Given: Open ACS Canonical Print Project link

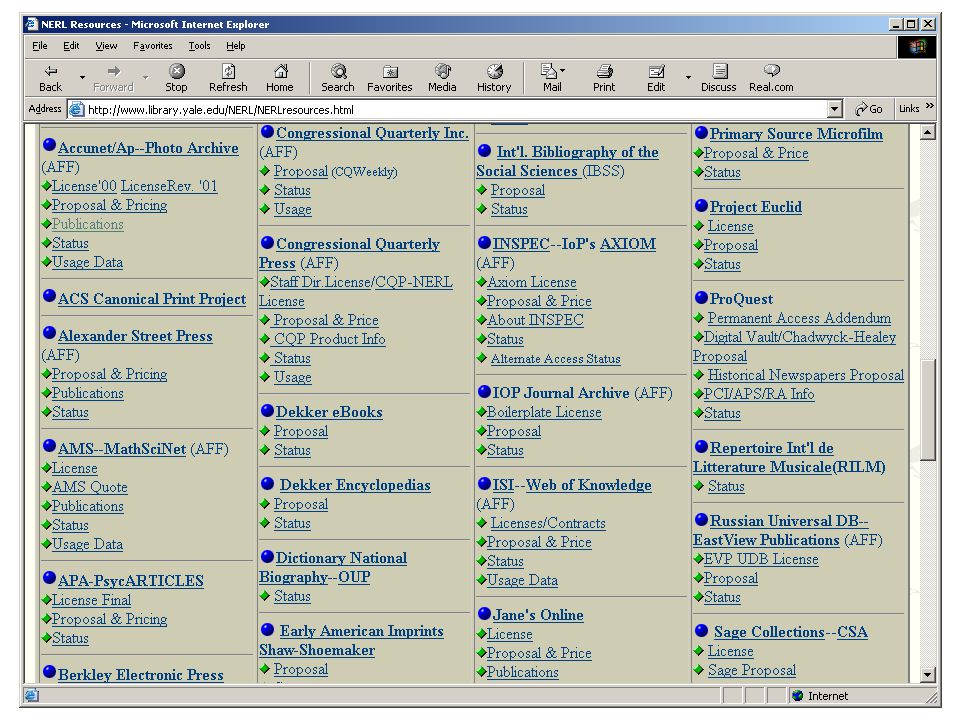Looking at the screenshot, I should coord(152,299).
